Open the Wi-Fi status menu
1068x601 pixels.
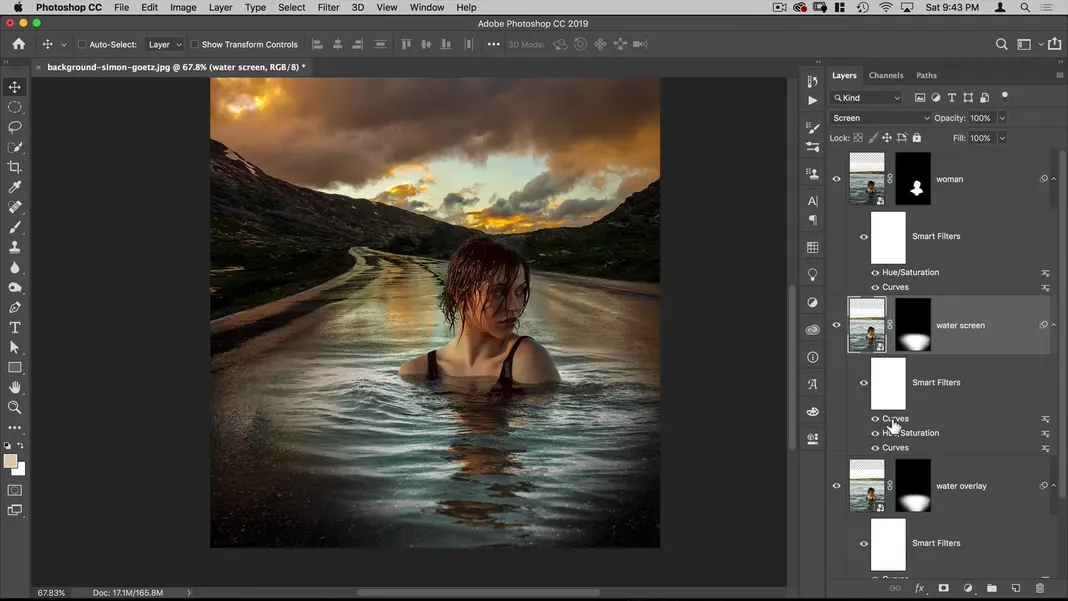click(x=885, y=7)
